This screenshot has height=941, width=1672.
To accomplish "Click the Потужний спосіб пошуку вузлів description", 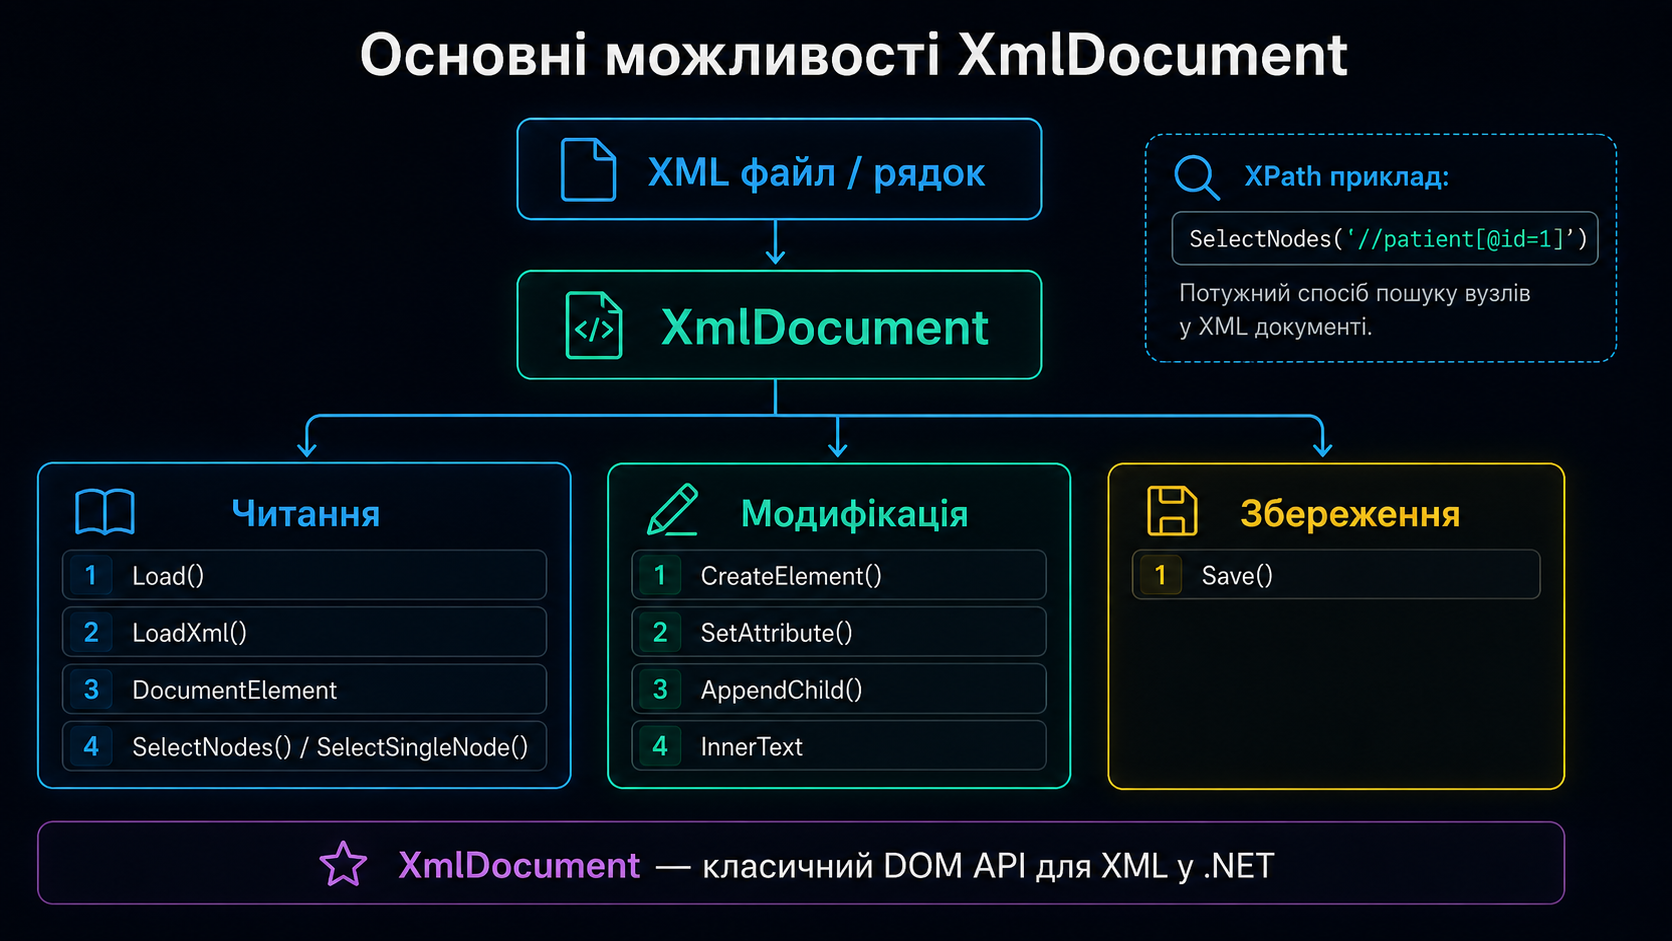I will (1355, 309).
